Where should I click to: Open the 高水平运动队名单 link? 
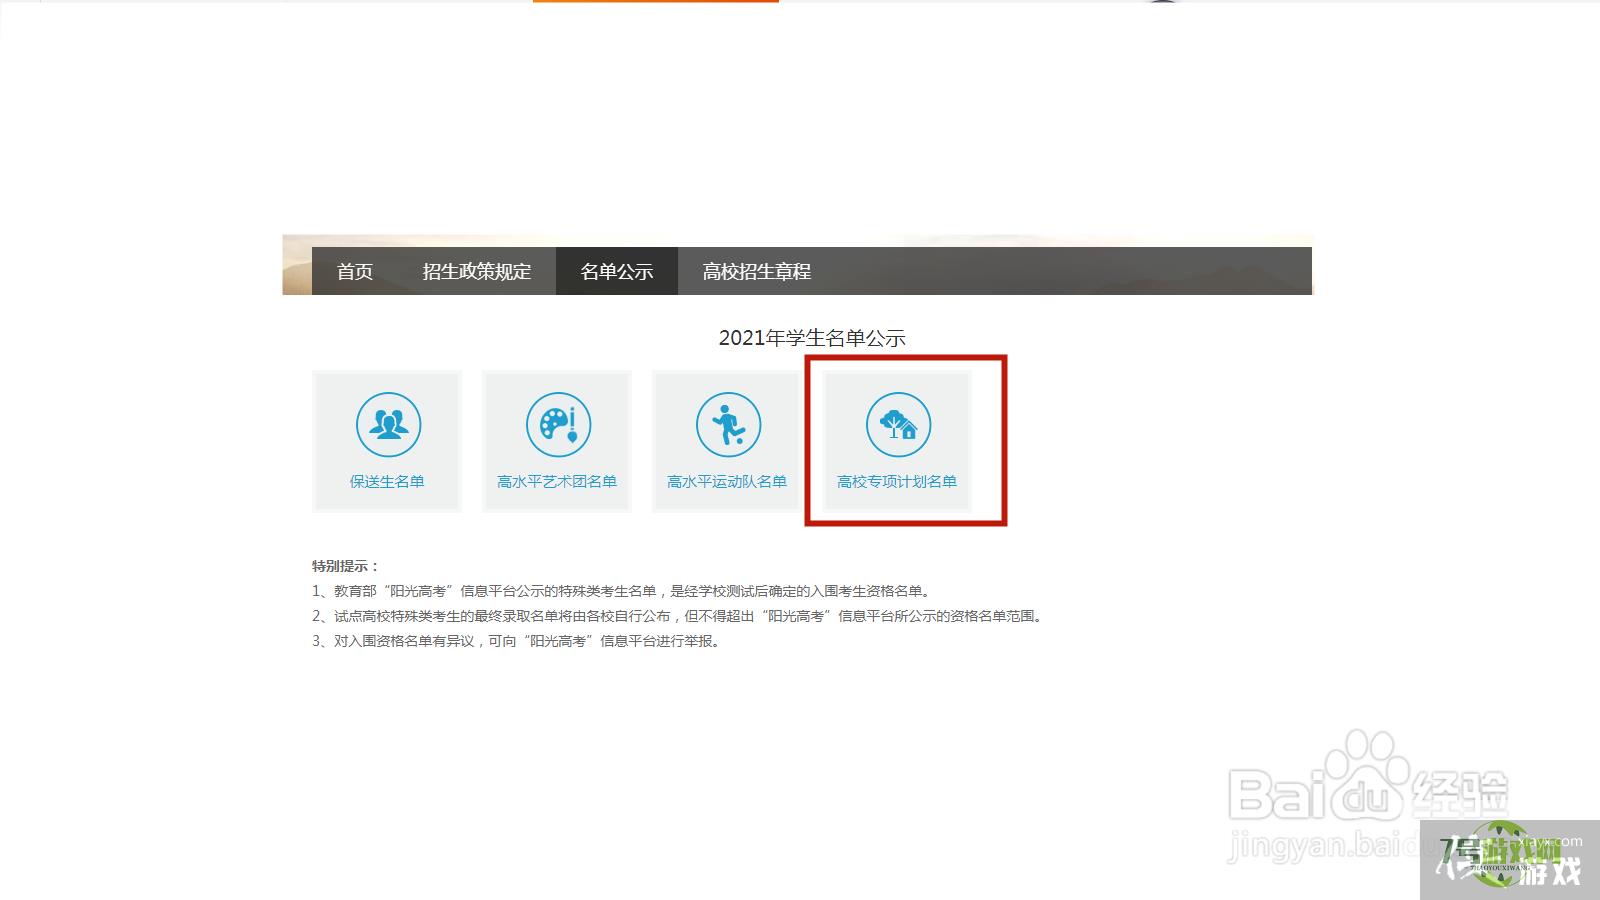(x=727, y=481)
